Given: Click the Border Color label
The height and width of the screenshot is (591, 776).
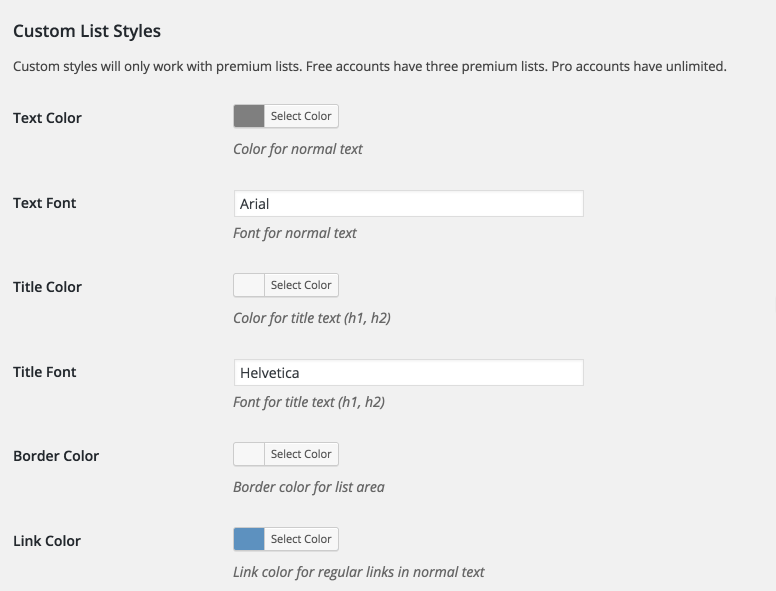Looking at the screenshot, I should 56,456.
